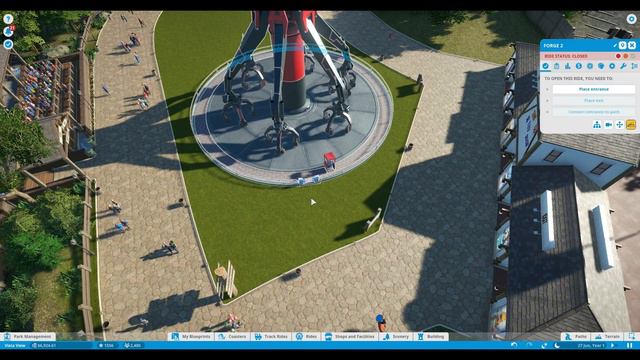
Task: Open the objectives checkmark icon on the left
Action: [x=8, y=44]
